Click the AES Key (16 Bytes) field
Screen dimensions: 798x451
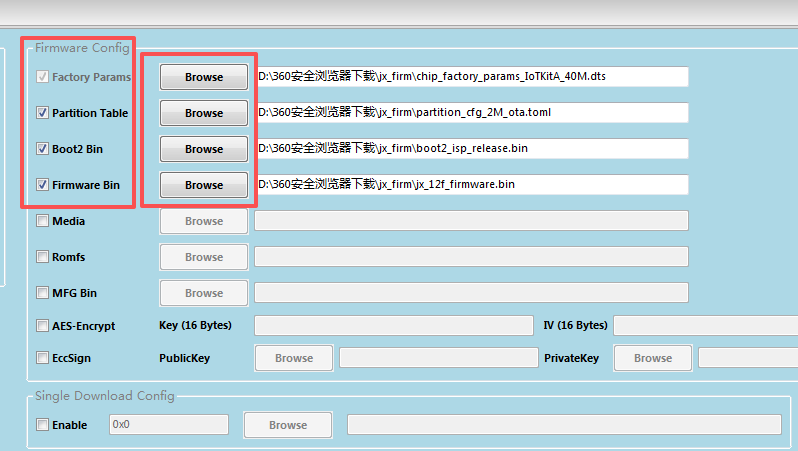click(x=394, y=326)
